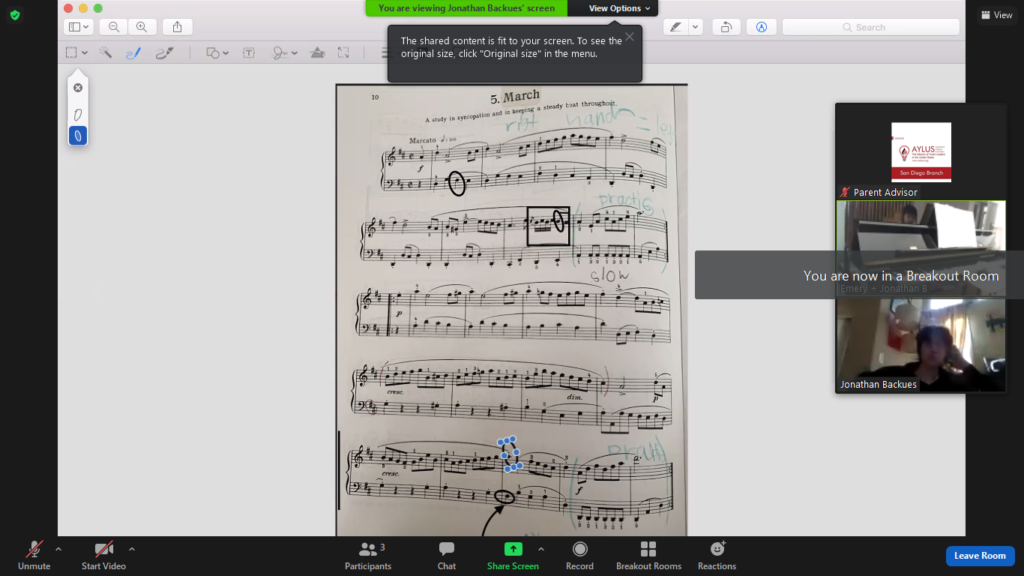Viewport: 1024px width, 576px height.
Task: Close the pen thickness popup
Action: 78,88
